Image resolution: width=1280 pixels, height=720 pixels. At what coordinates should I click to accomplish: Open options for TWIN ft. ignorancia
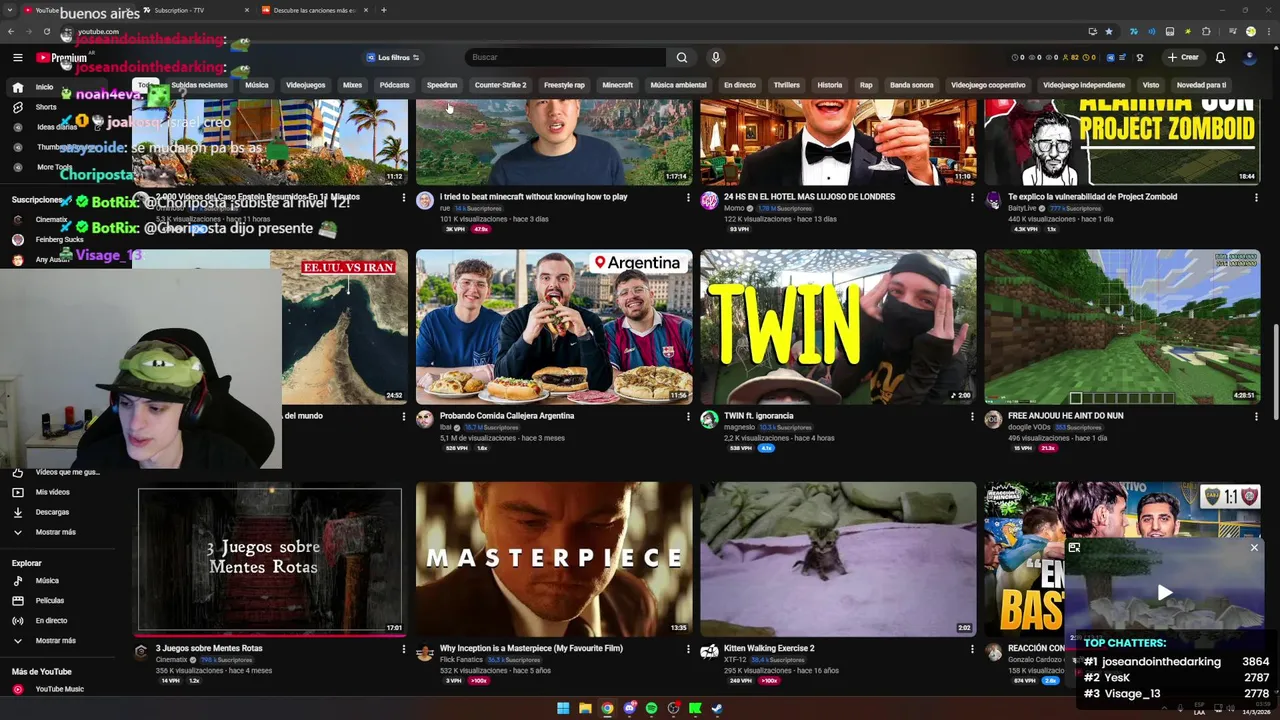point(972,416)
